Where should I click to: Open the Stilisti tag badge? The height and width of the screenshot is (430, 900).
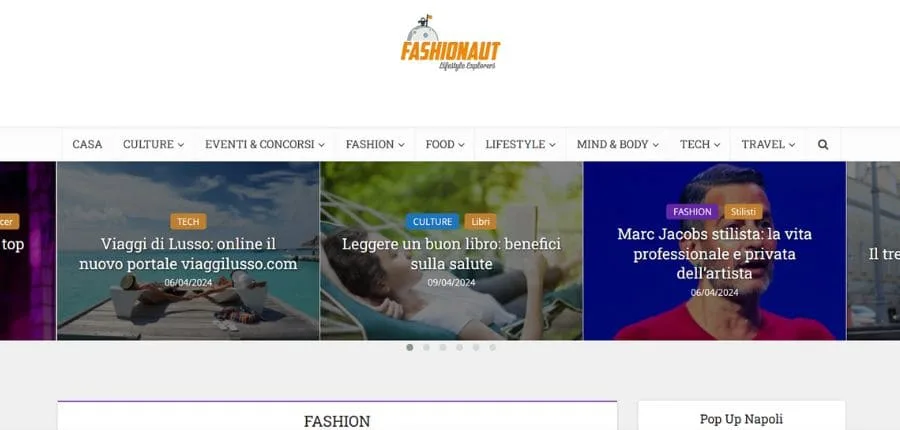[743, 212]
